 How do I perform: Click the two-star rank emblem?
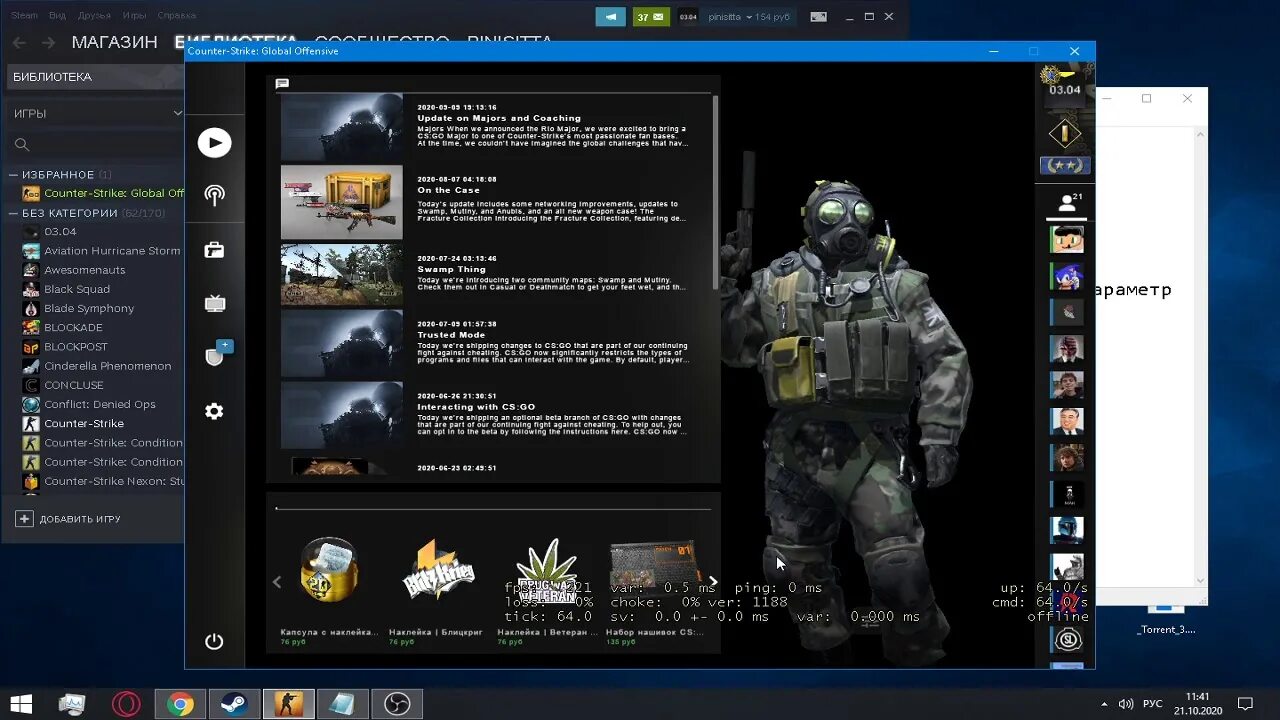point(1065,165)
